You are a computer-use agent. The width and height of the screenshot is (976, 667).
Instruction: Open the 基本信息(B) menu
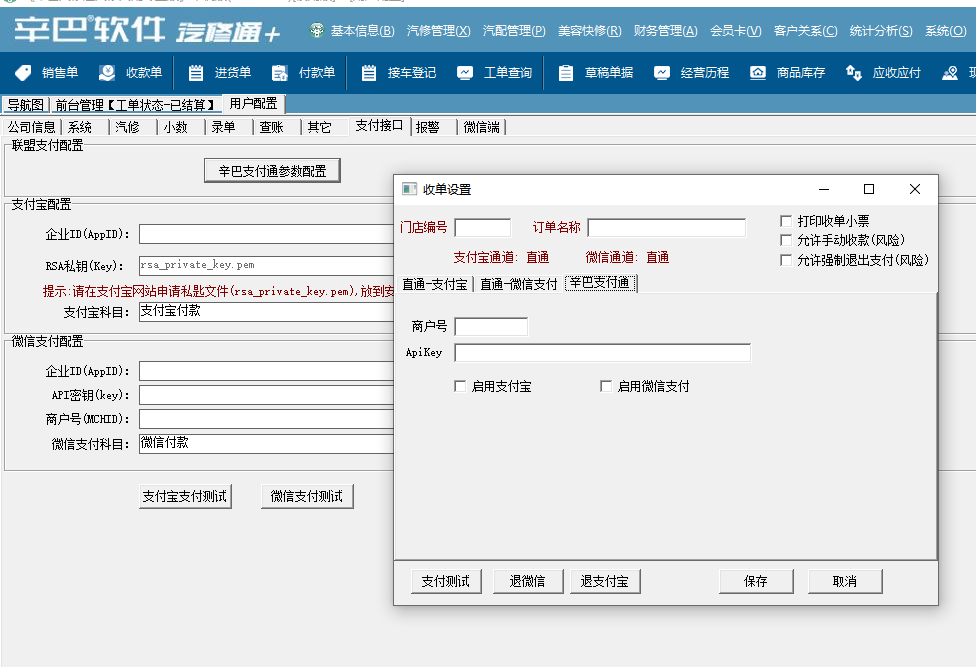coord(362,30)
